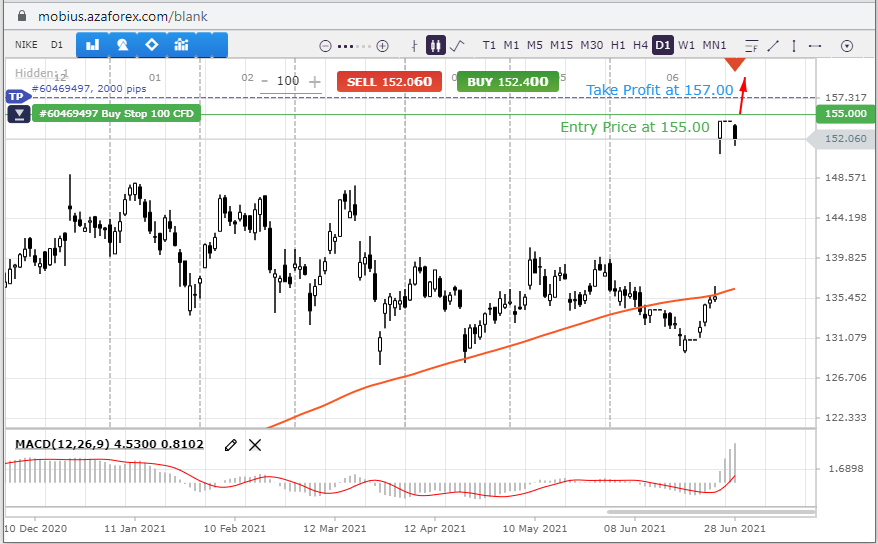The width and height of the screenshot is (878, 544).
Task: Select bar chart type icon
Action: tap(414, 45)
